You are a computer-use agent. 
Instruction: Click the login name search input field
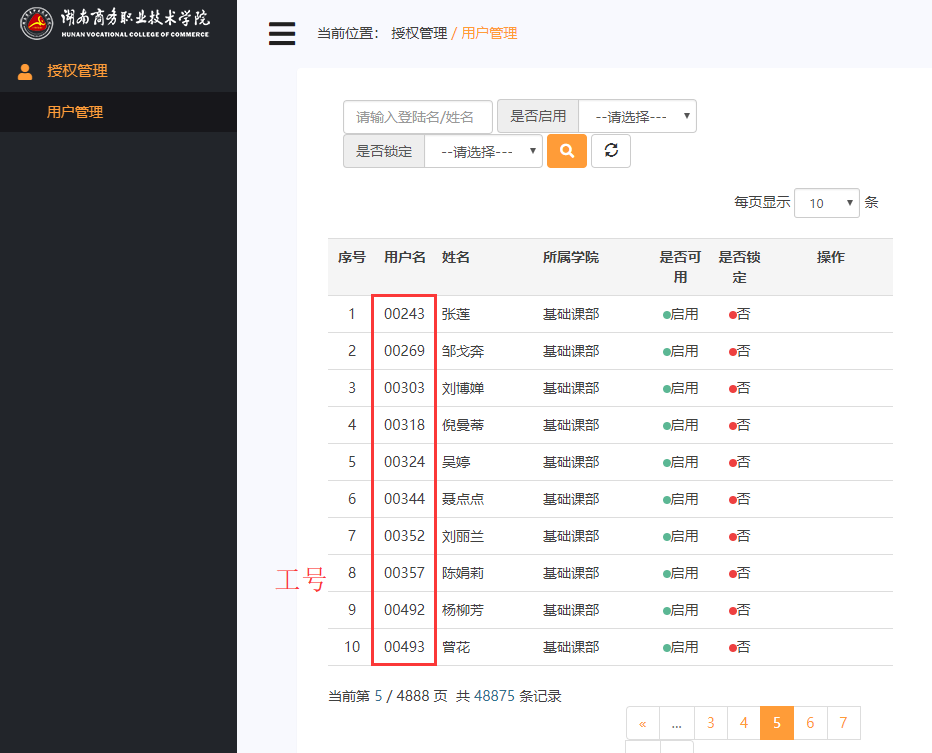pyautogui.click(x=417, y=116)
